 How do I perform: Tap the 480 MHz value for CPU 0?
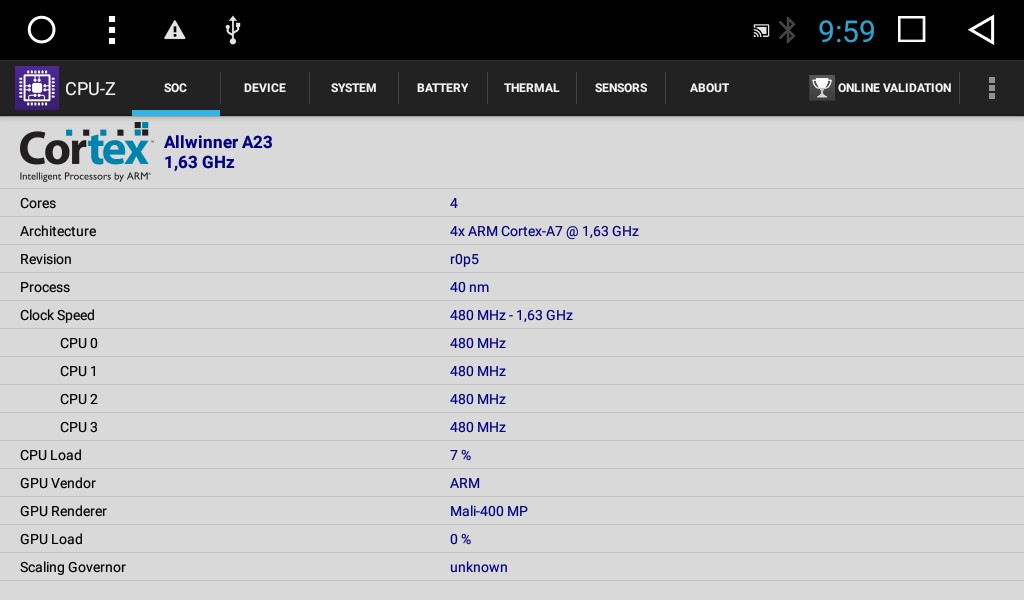478,343
